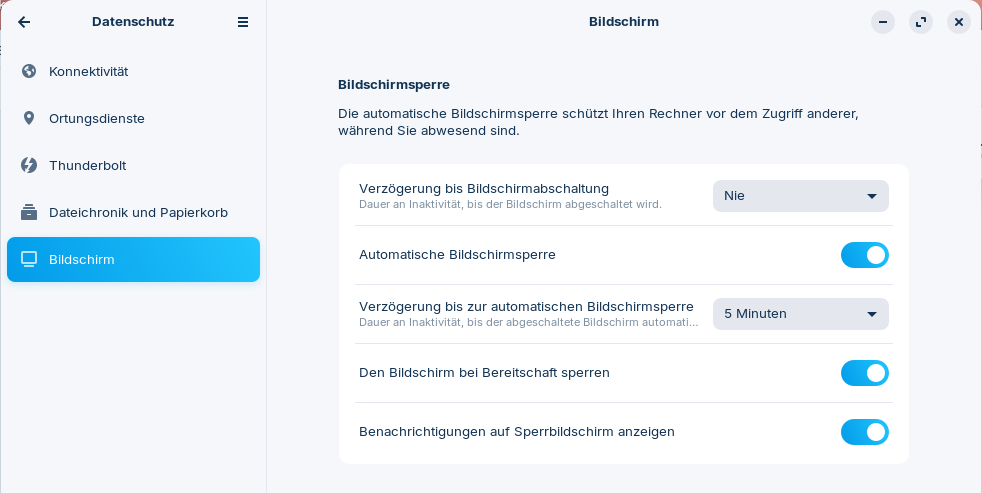Click the location pin icon for Ortungsdienste
The width and height of the screenshot is (982, 493).
(29, 118)
